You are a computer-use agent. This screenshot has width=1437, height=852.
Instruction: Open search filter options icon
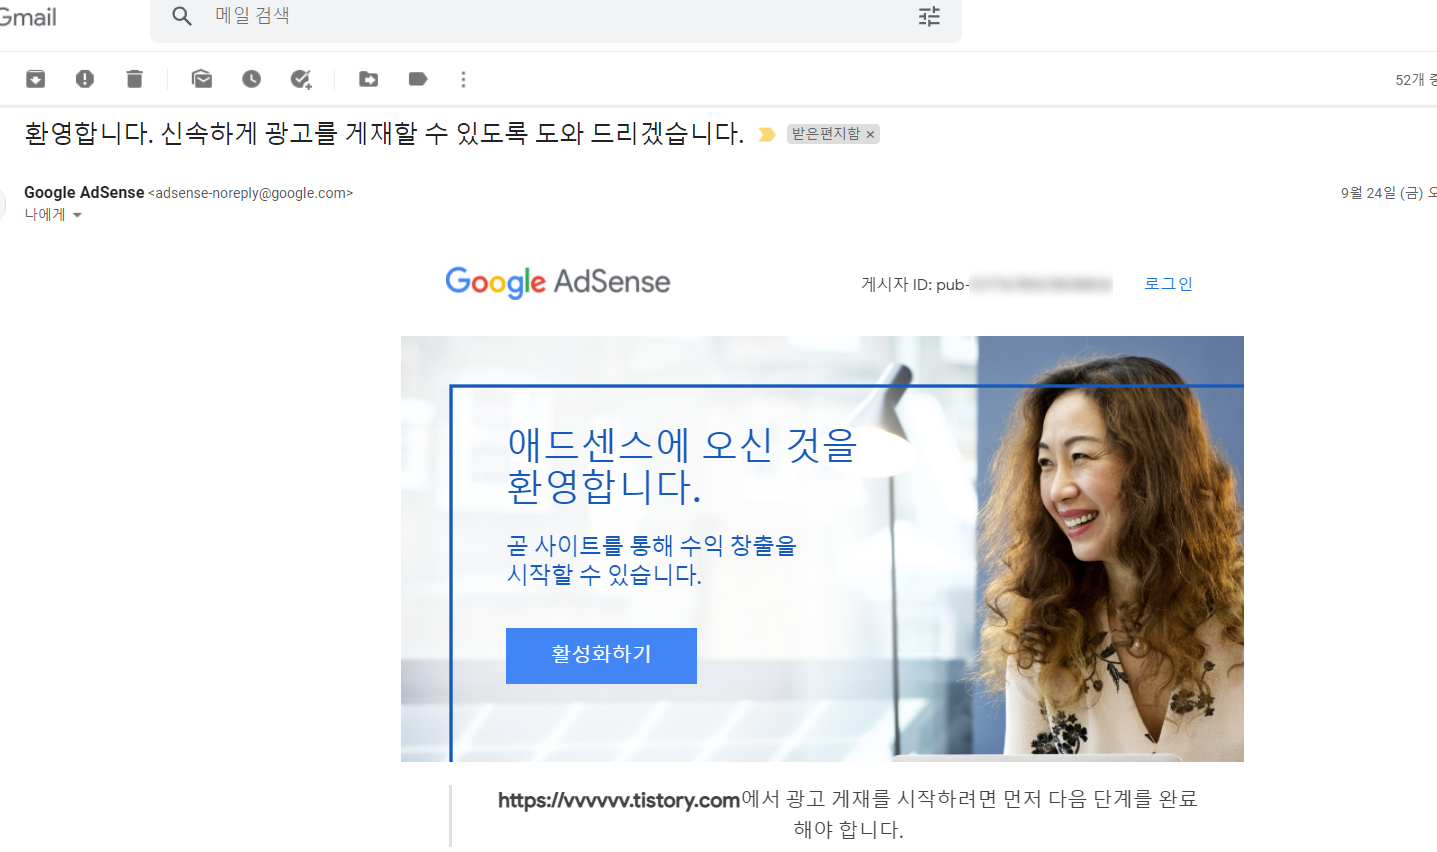pyautogui.click(x=929, y=16)
